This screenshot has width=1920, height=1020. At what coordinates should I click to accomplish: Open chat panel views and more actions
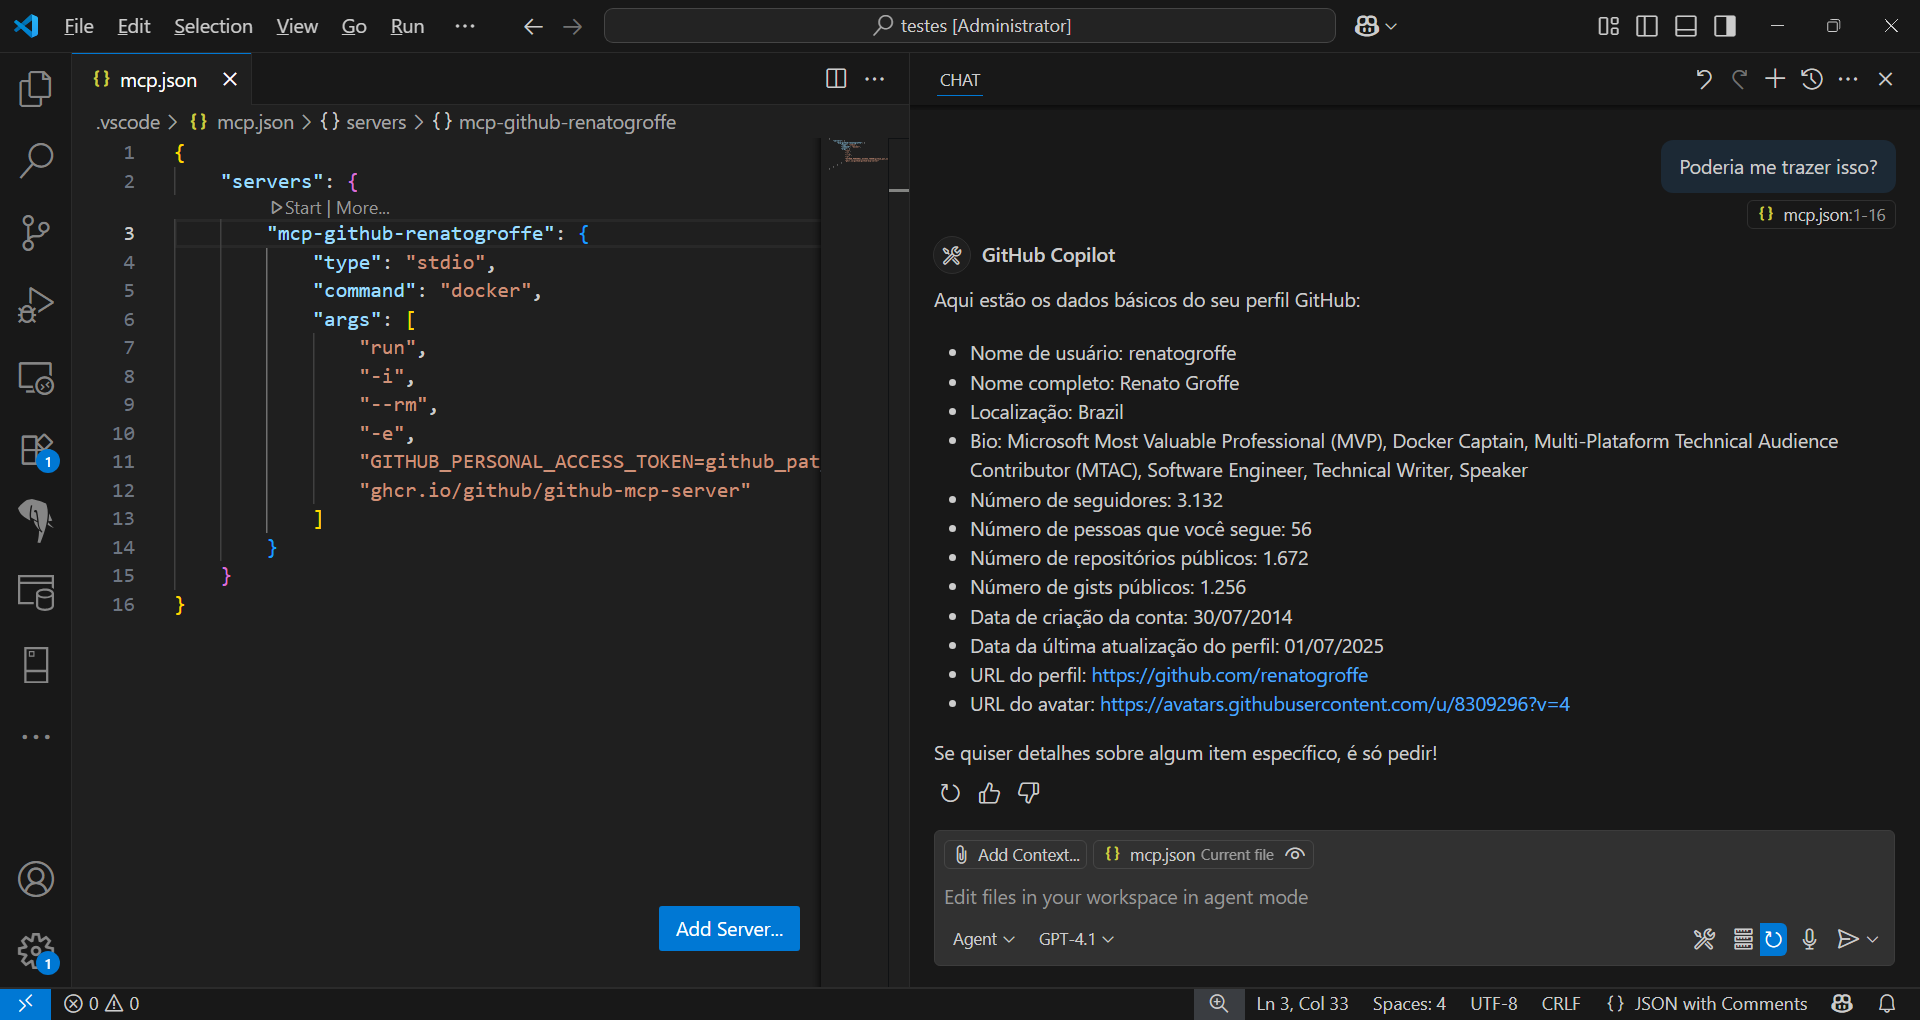click(1848, 79)
